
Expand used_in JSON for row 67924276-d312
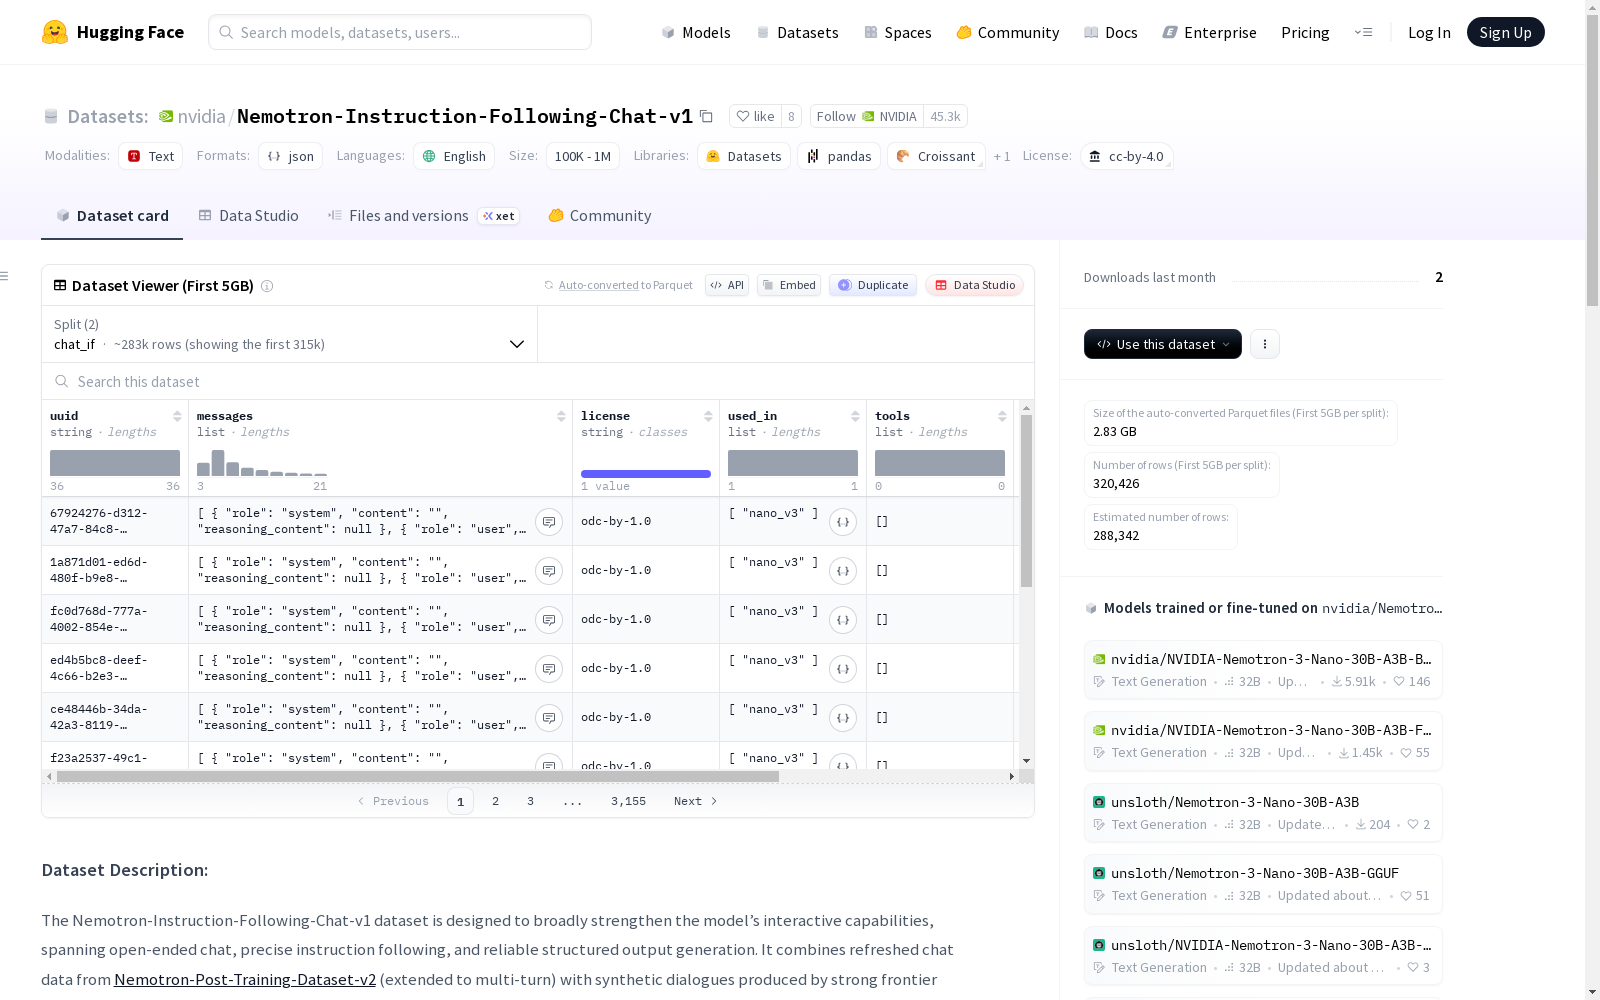click(843, 522)
